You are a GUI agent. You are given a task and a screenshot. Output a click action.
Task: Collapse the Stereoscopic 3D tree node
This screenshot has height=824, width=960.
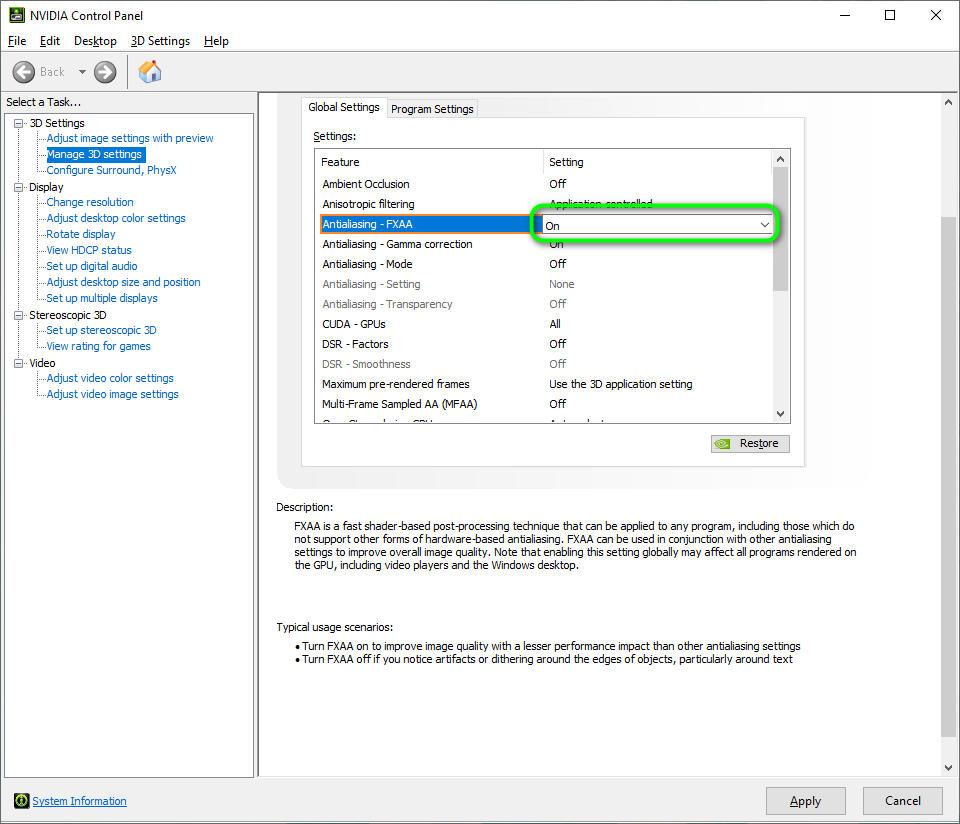pyautogui.click(x=18, y=315)
